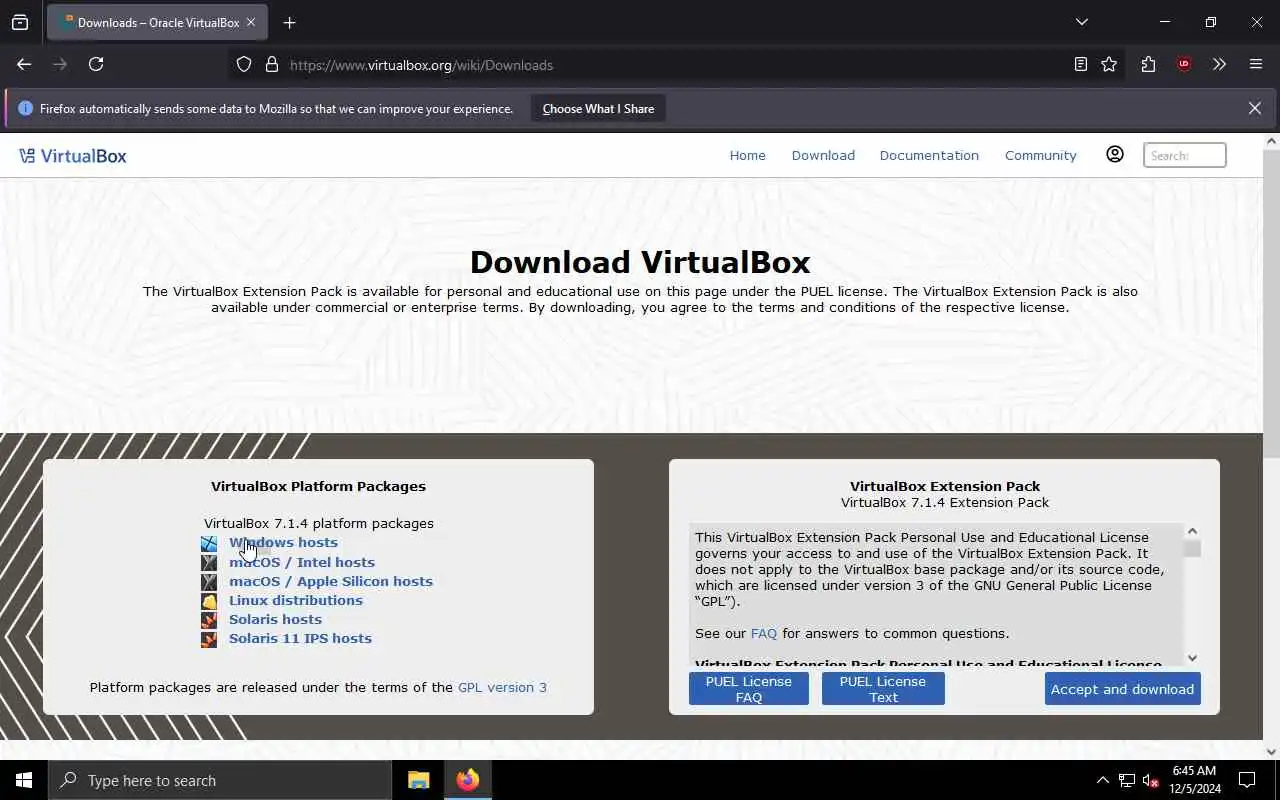Viewport: 1280px width, 800px height.
Task: Open the taskbar clock and date
Action: (x=1193, y=780)
